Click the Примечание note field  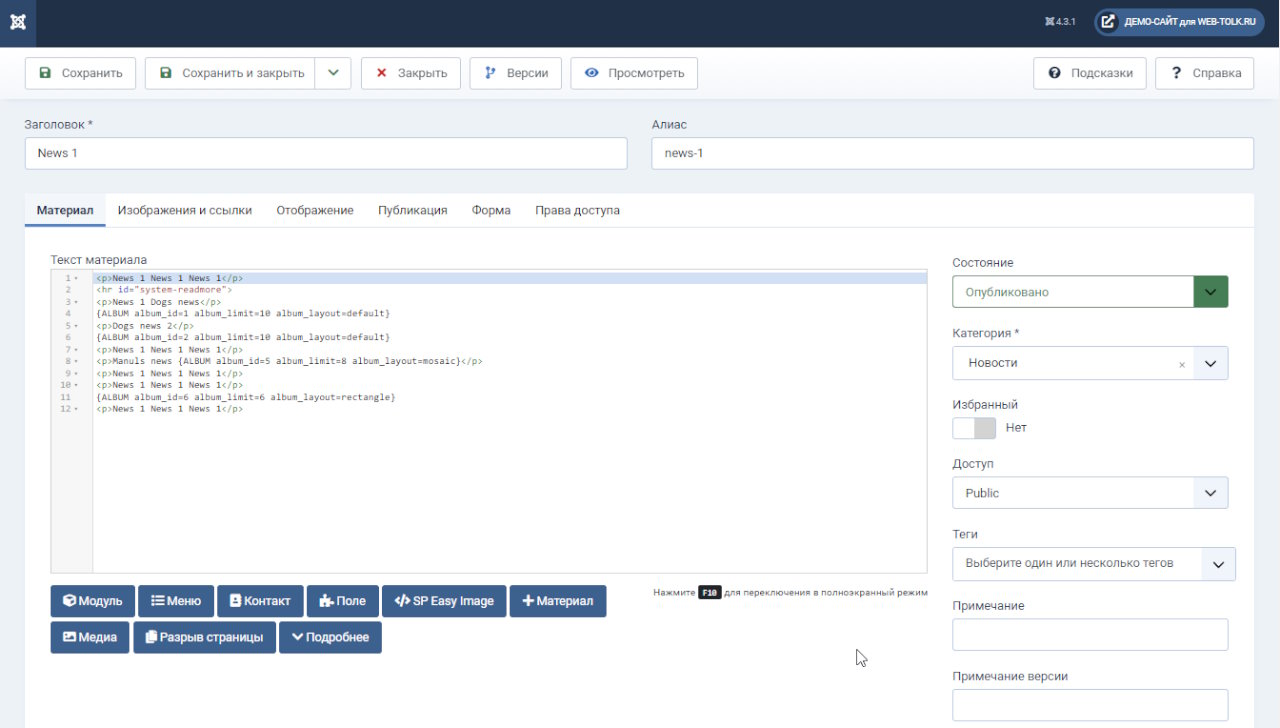click(x=1090, y=635)
